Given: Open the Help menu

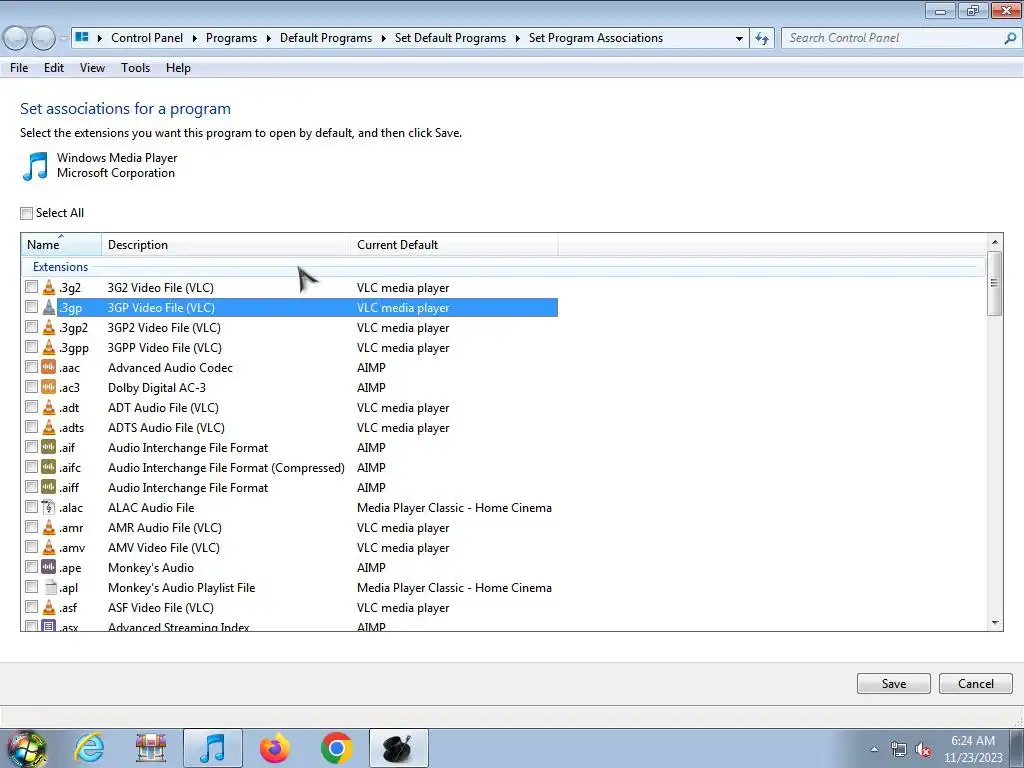Looking at the screenshot, I should tap(178, 68).
